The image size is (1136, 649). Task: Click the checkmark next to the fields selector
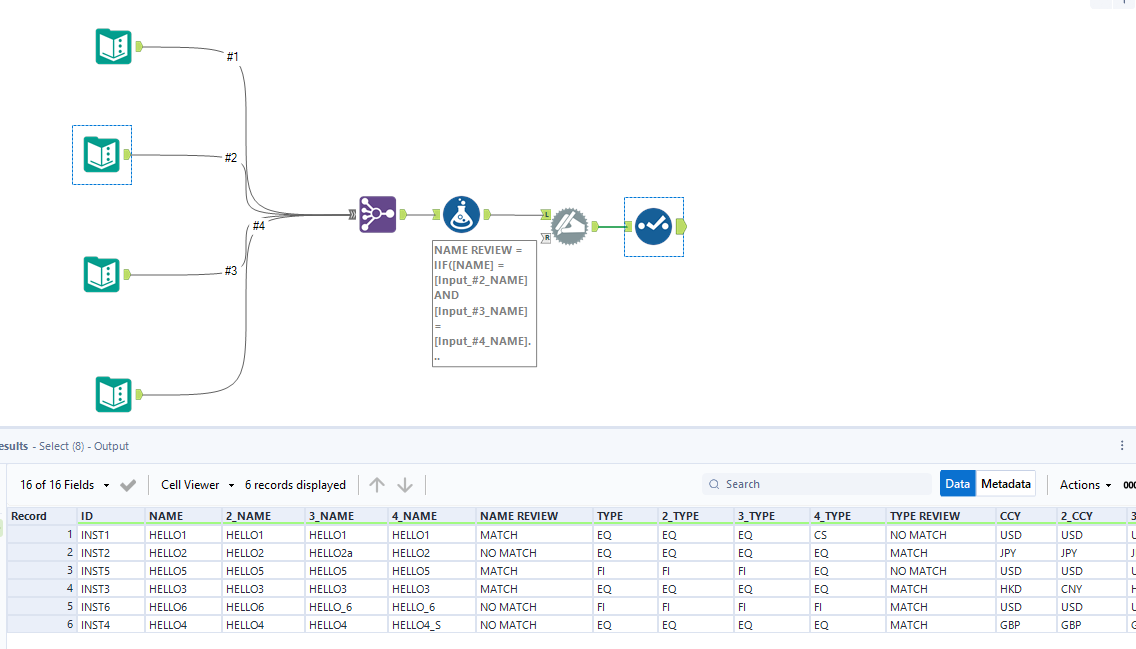point(128,484)
